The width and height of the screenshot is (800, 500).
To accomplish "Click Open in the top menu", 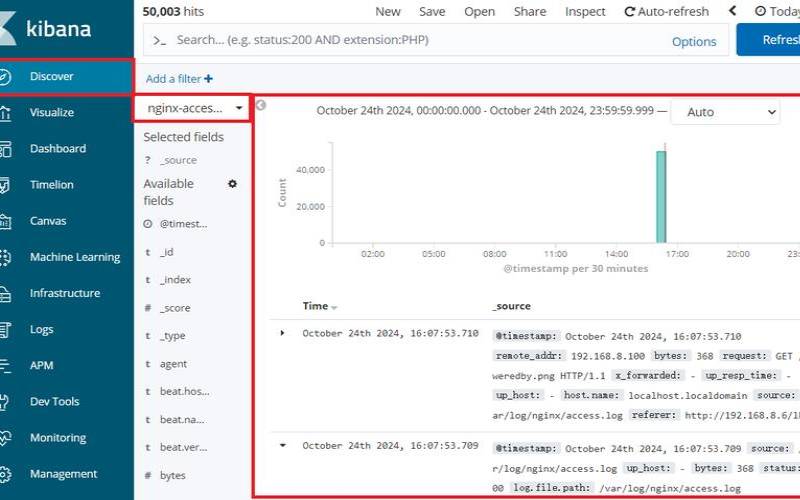I will click(479, 11).
